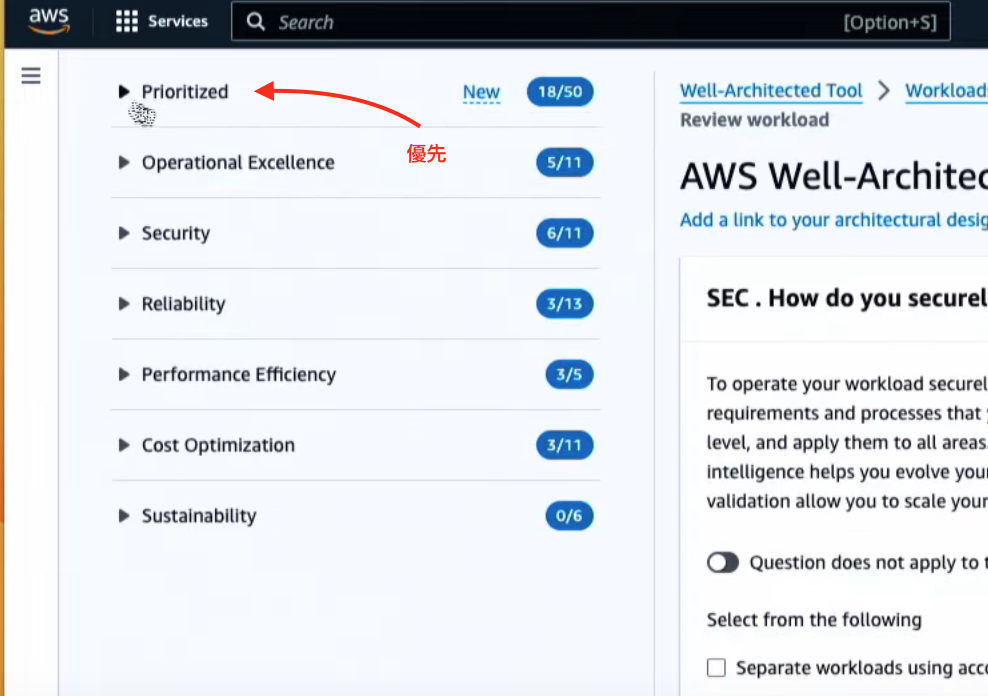Click 'Add a link to your architectural design'

tap(833, 220)
